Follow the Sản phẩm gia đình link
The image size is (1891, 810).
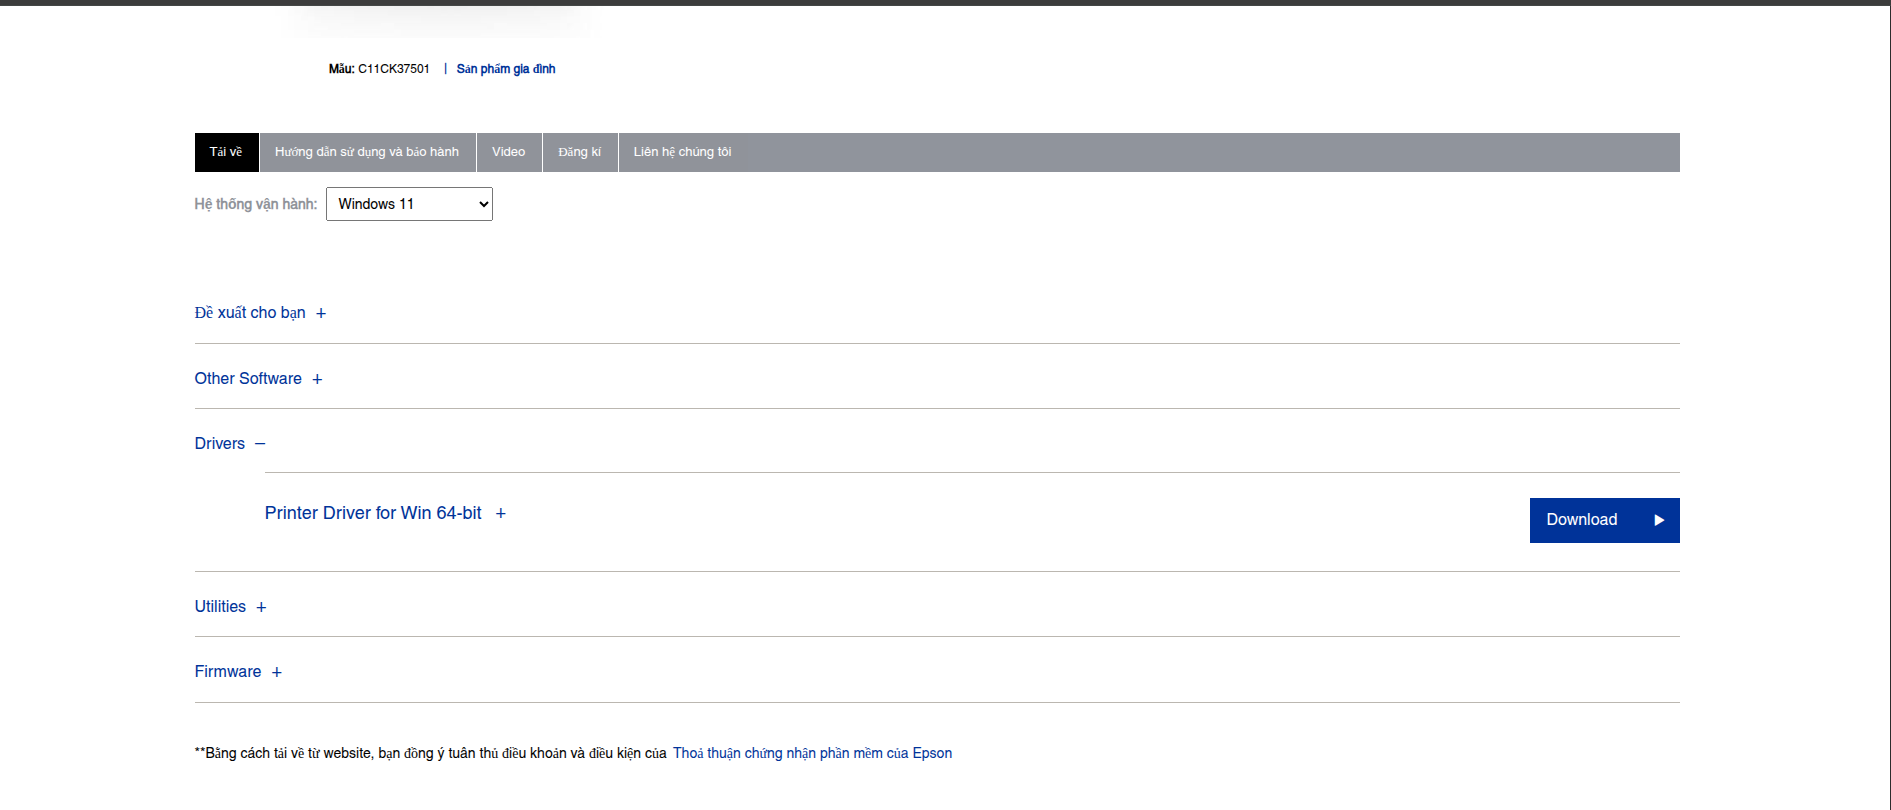(506, 69)
